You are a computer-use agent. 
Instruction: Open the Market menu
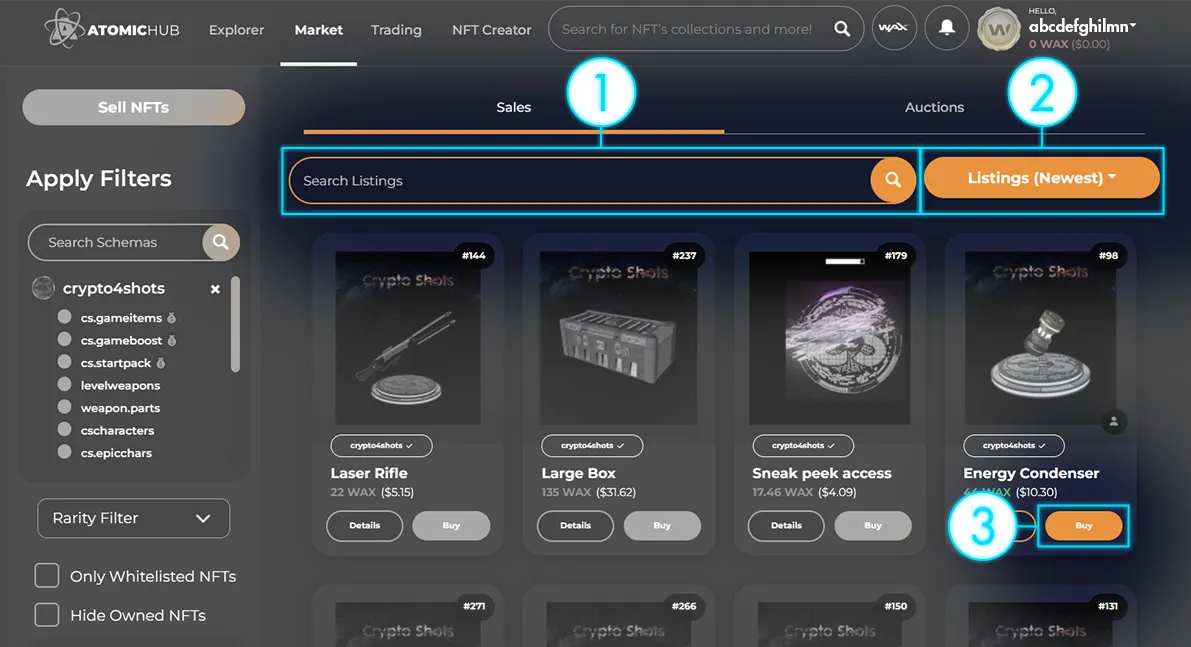coord(318,30)
